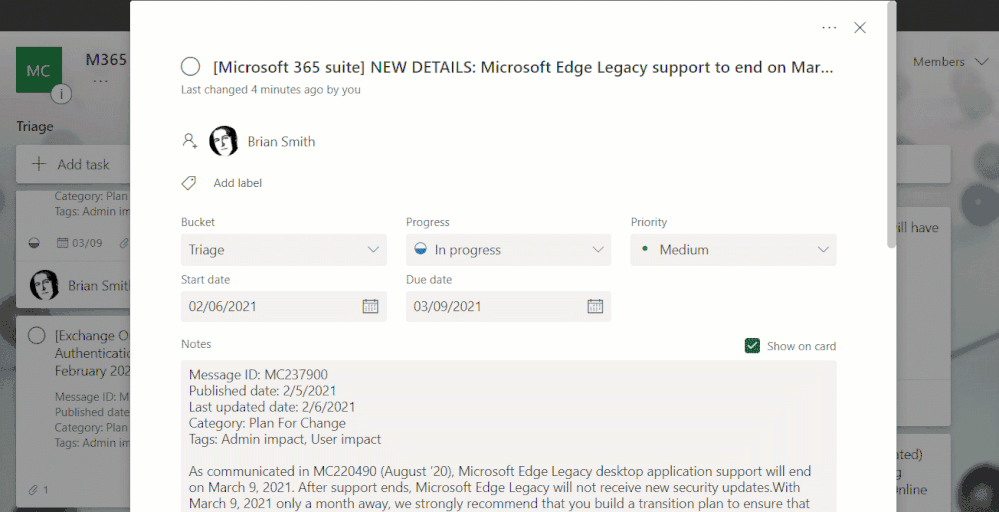Open the Due date calendar picker
The width and height of the screenshot is (999, 512).
pyautogui.click(x=595, y=306)
